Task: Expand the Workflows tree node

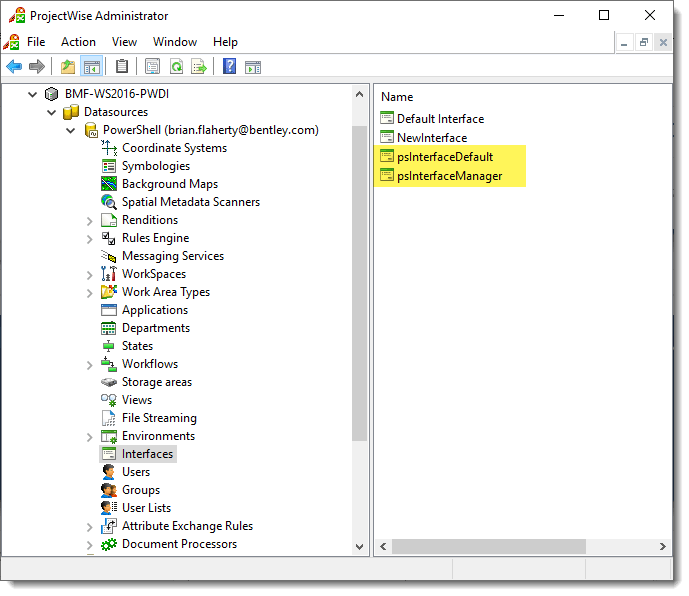Action: pyautogui.click(x=90, y=364)
